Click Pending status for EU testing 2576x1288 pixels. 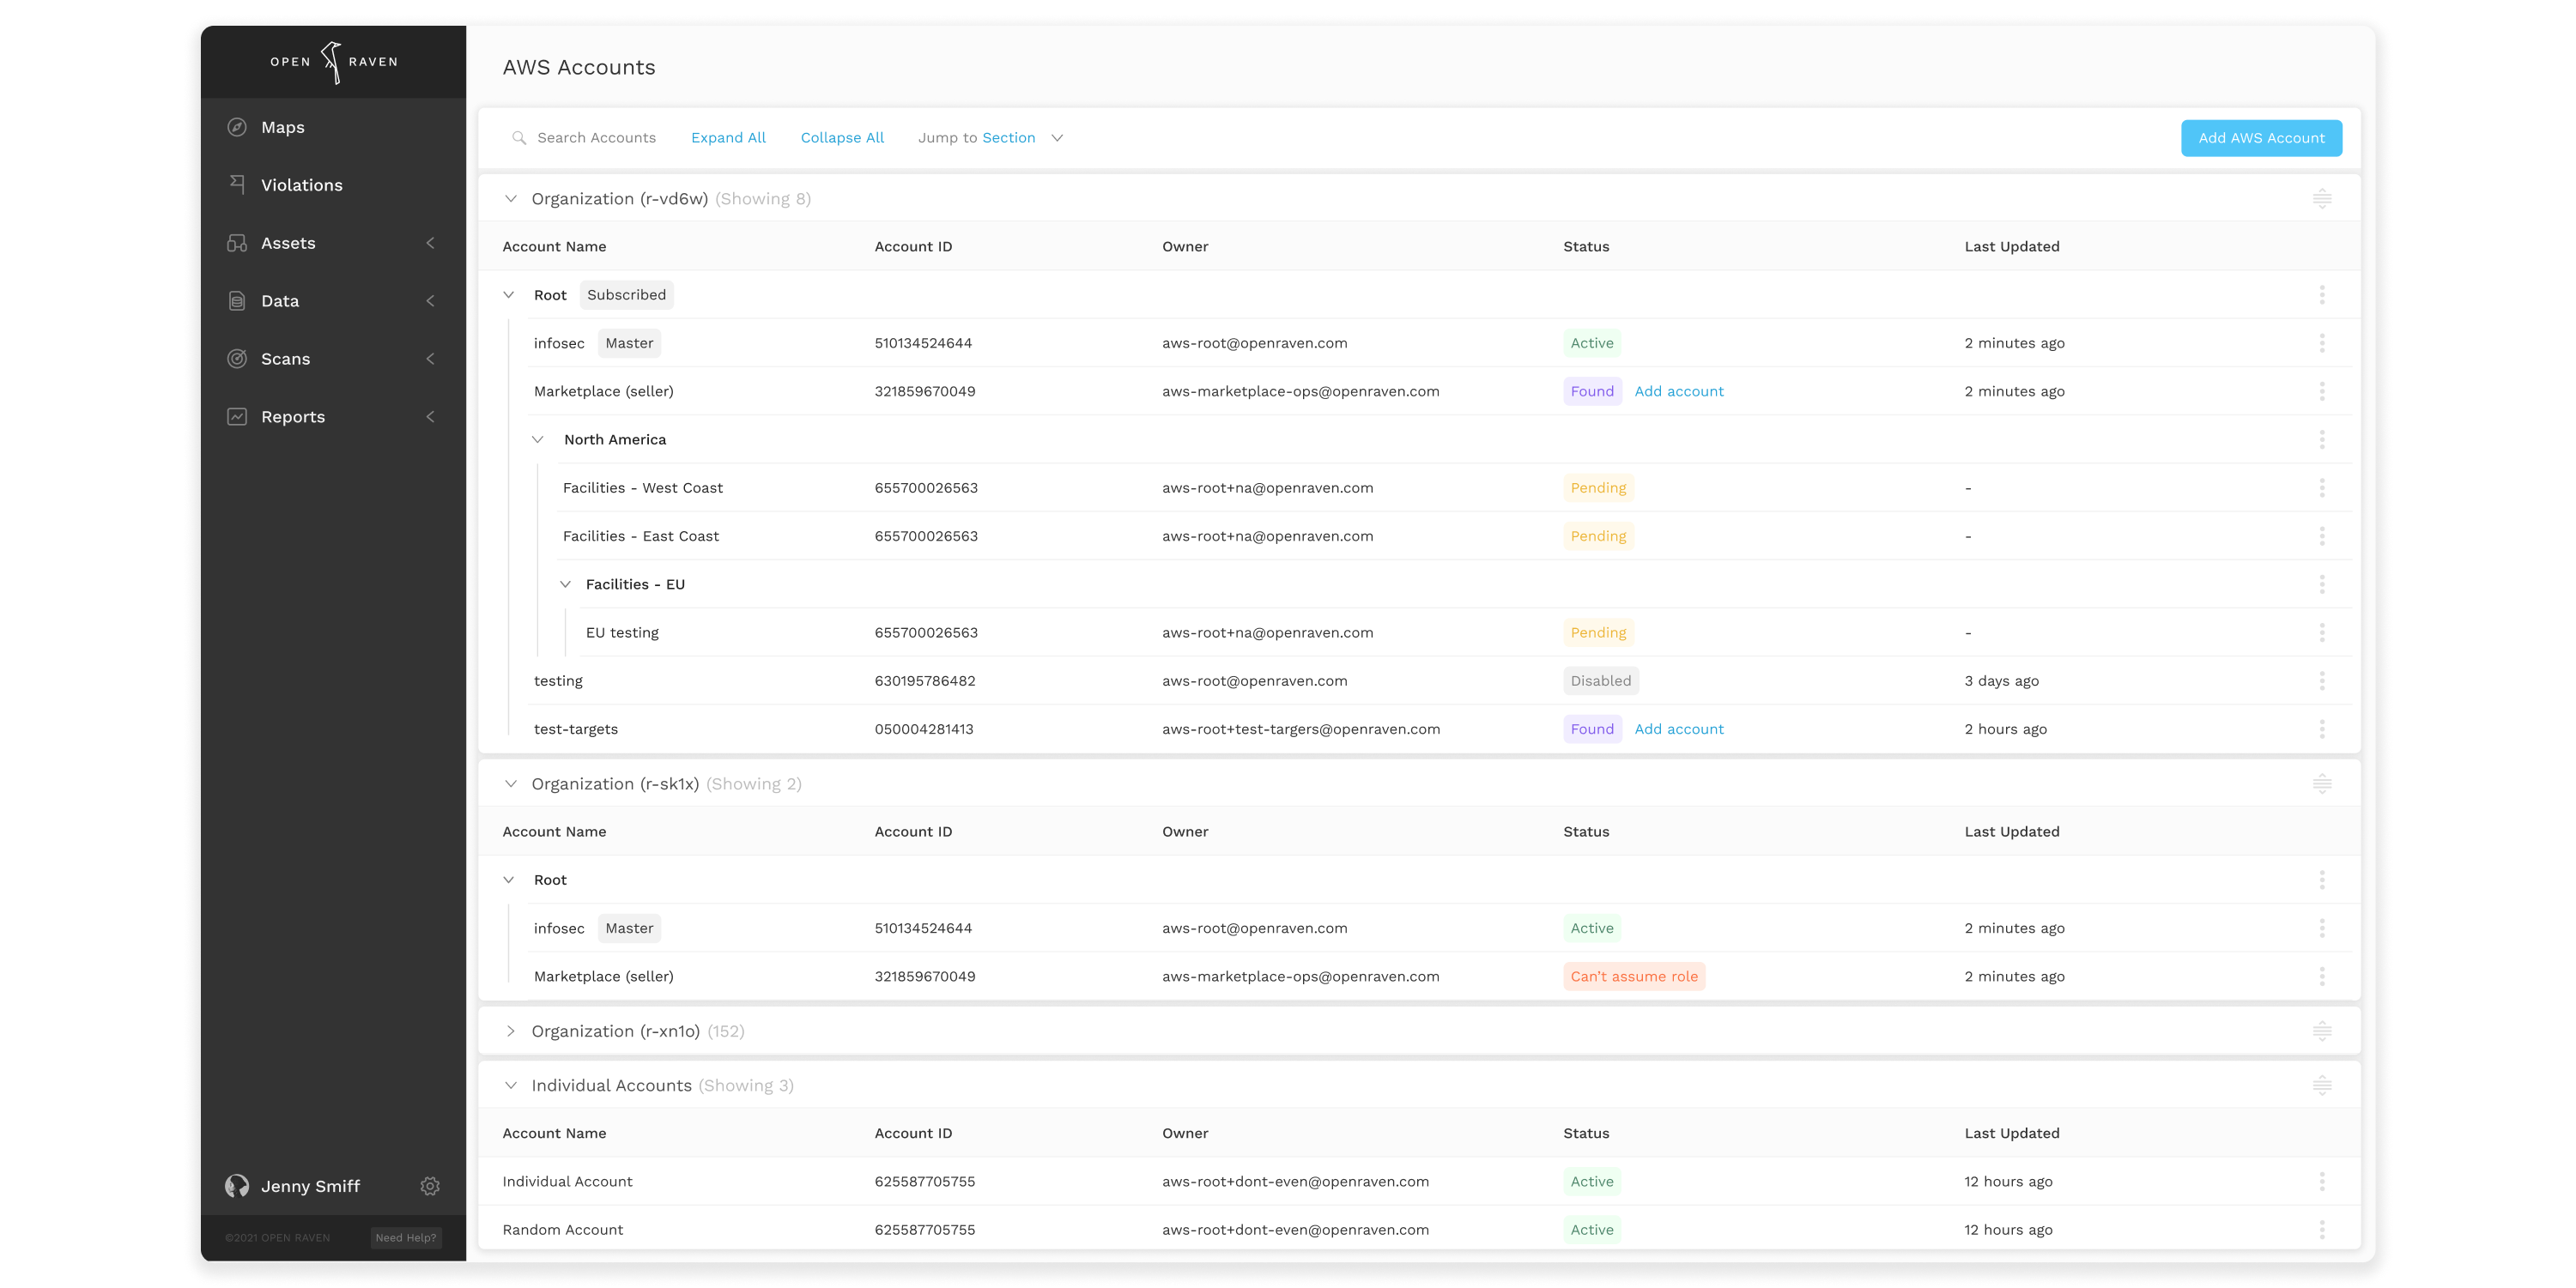1598,633
